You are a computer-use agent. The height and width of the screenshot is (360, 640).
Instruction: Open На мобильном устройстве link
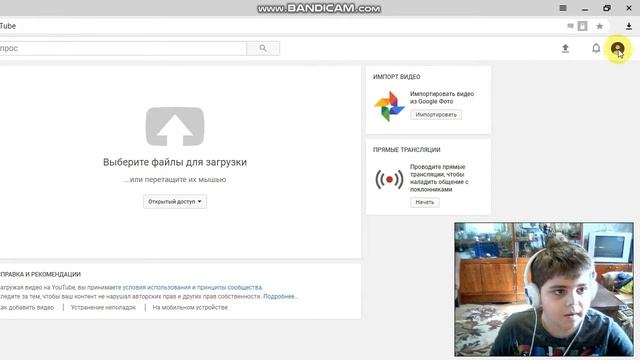coord(190,307)
